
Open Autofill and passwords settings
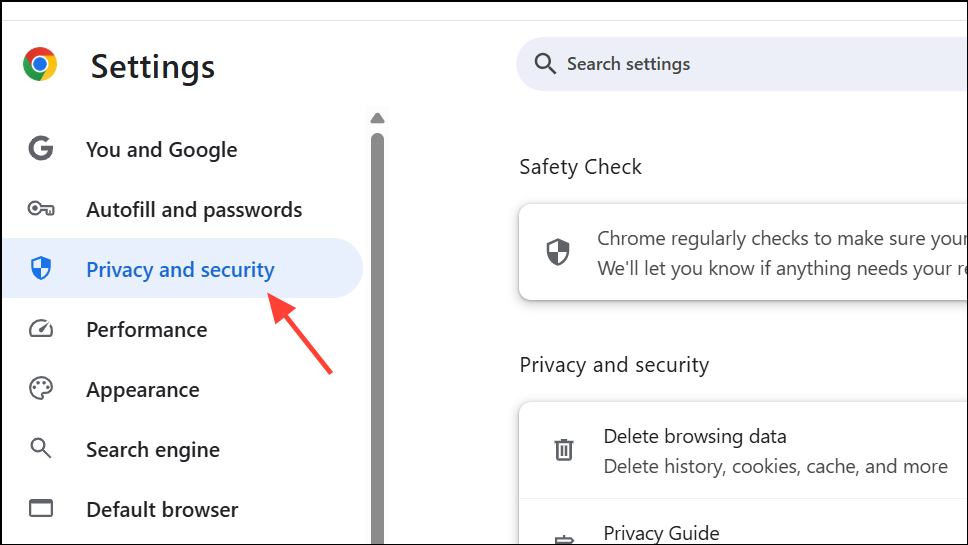194,210
